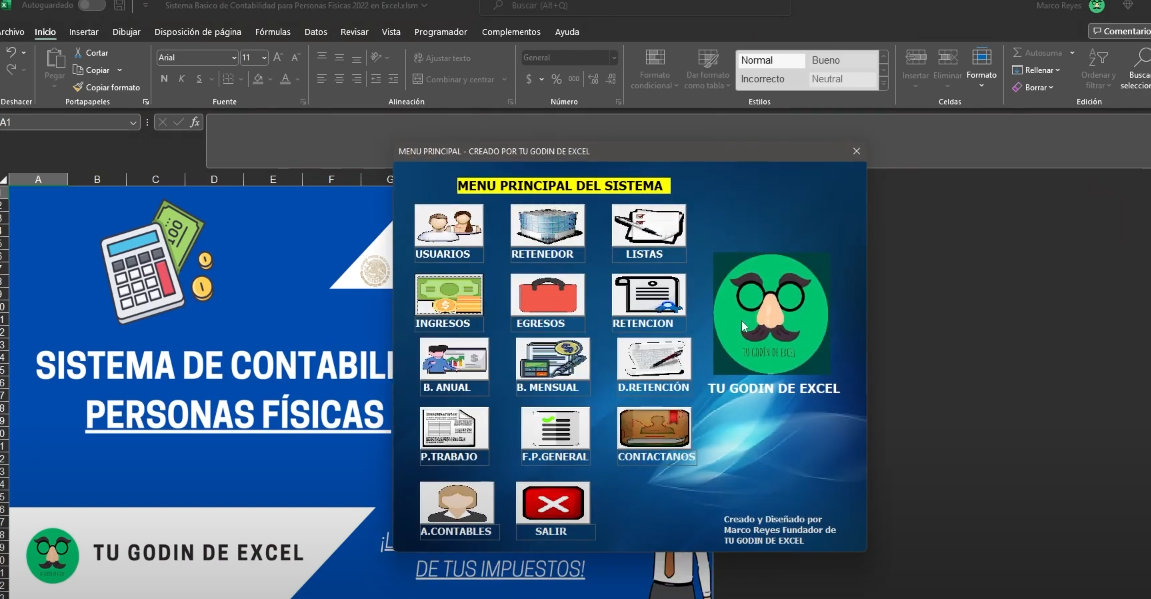Open the Borrar dropdown
The image size is (1151, 599).
pyautogui.click(x=1034, y=87)
